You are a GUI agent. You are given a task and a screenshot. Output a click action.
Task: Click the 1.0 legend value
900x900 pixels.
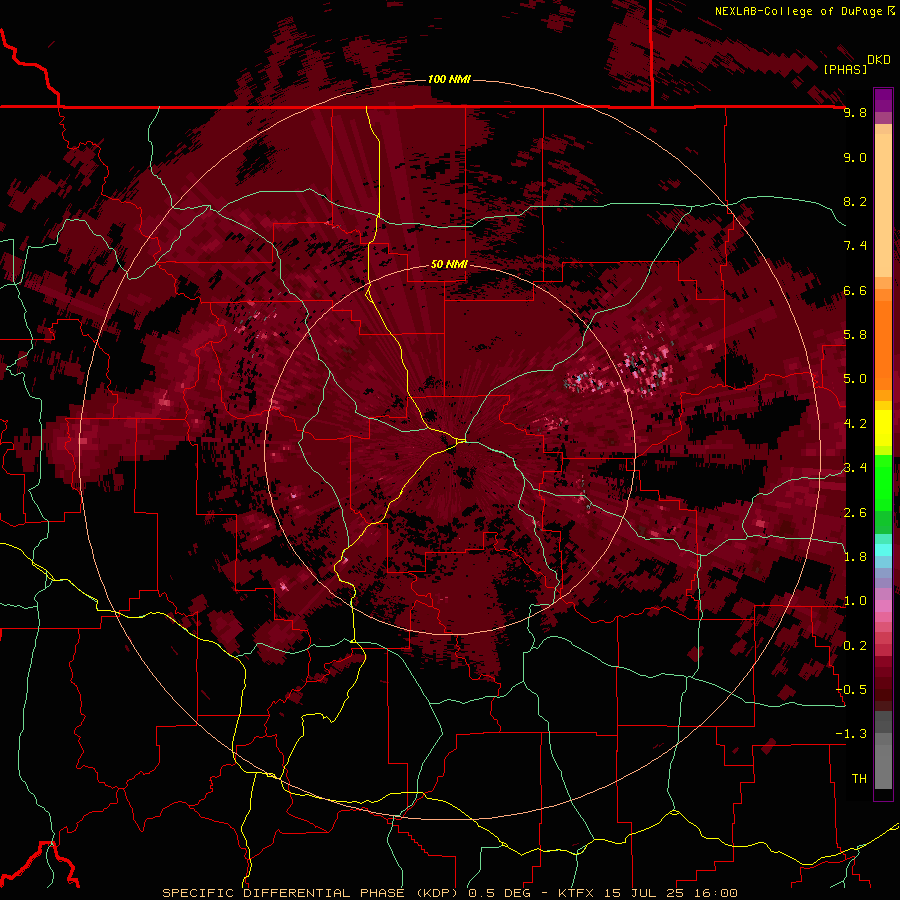pyautogui.click(x=855, y=601)
